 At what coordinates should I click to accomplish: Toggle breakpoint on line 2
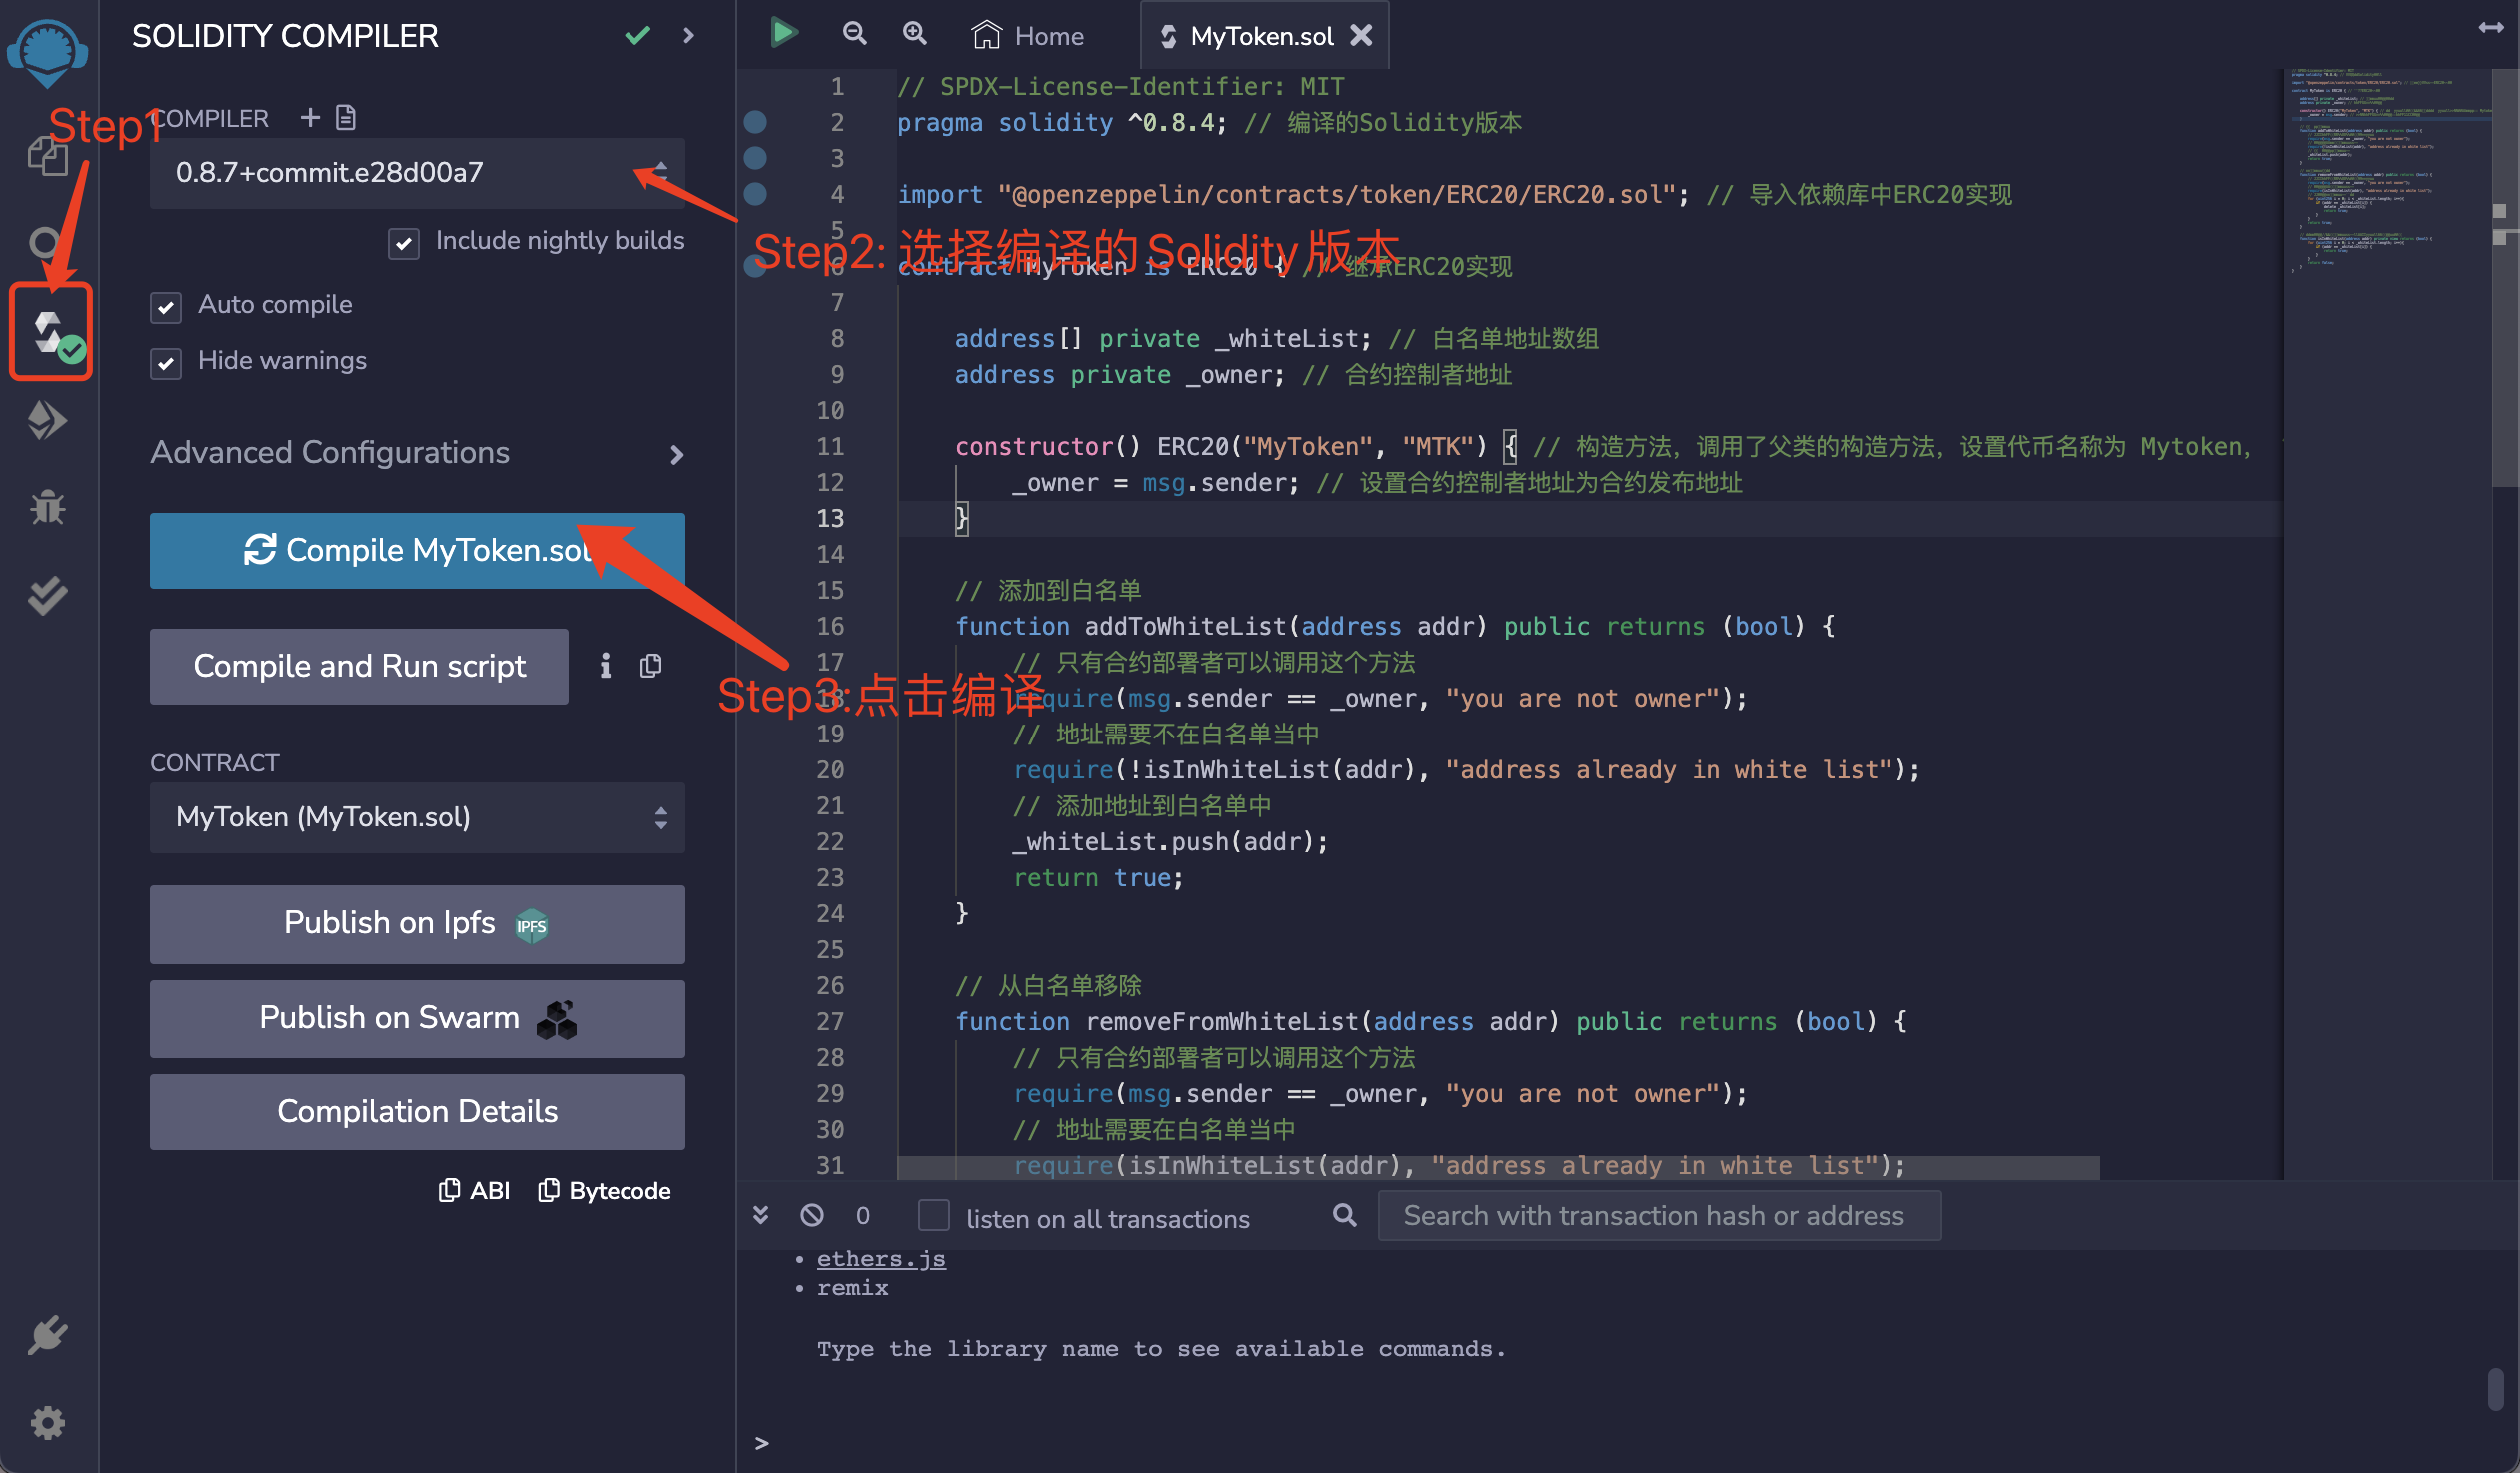pos(756,122)
